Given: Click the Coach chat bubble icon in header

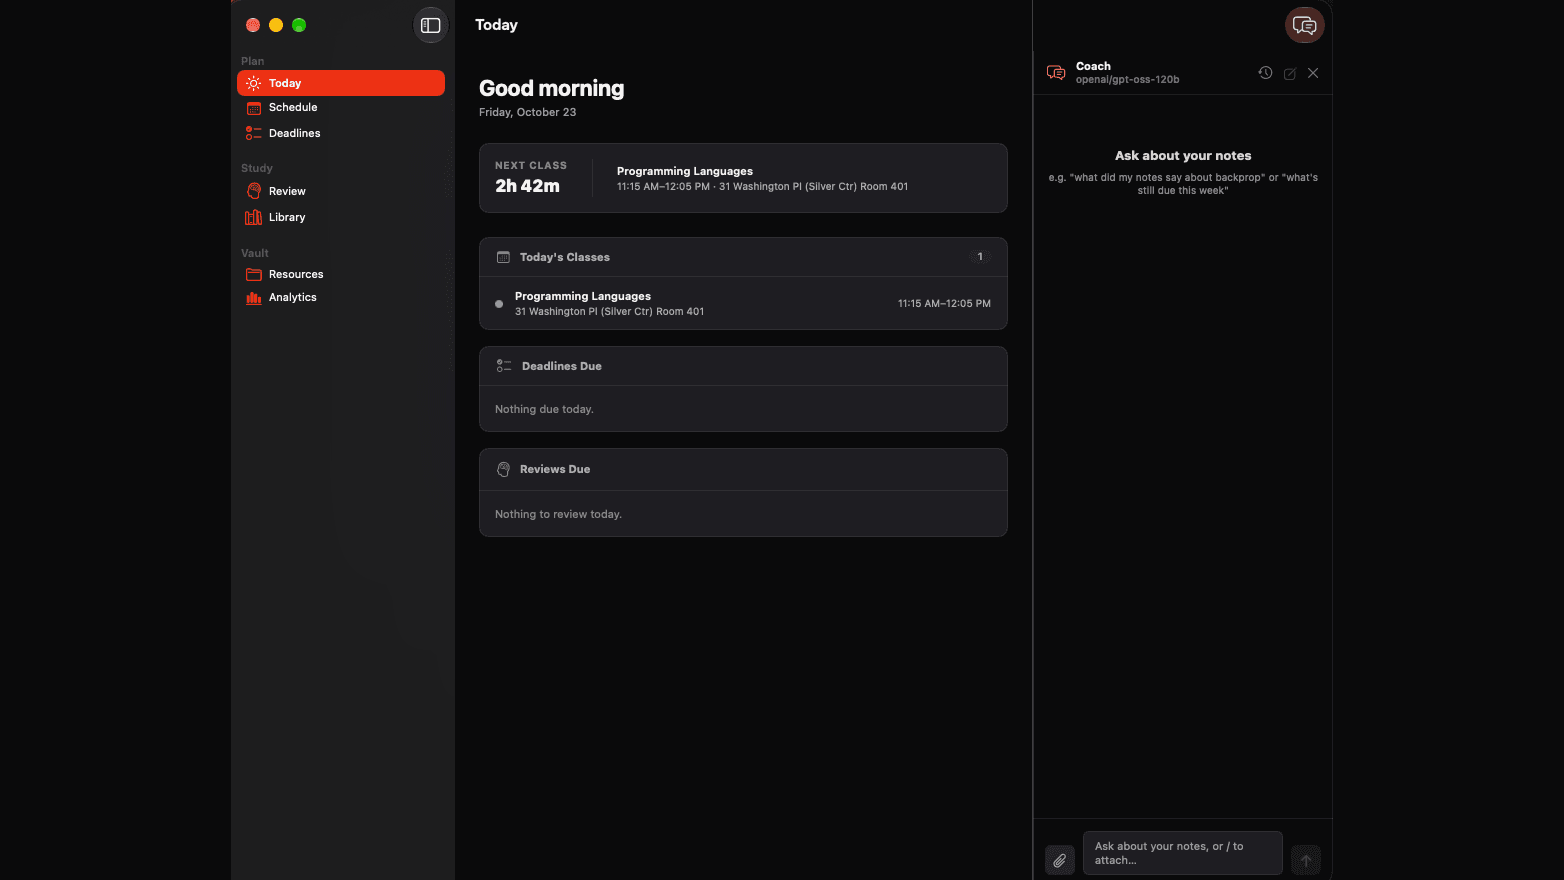Looking at the screenshot, I should click(x=1056, y=72).
